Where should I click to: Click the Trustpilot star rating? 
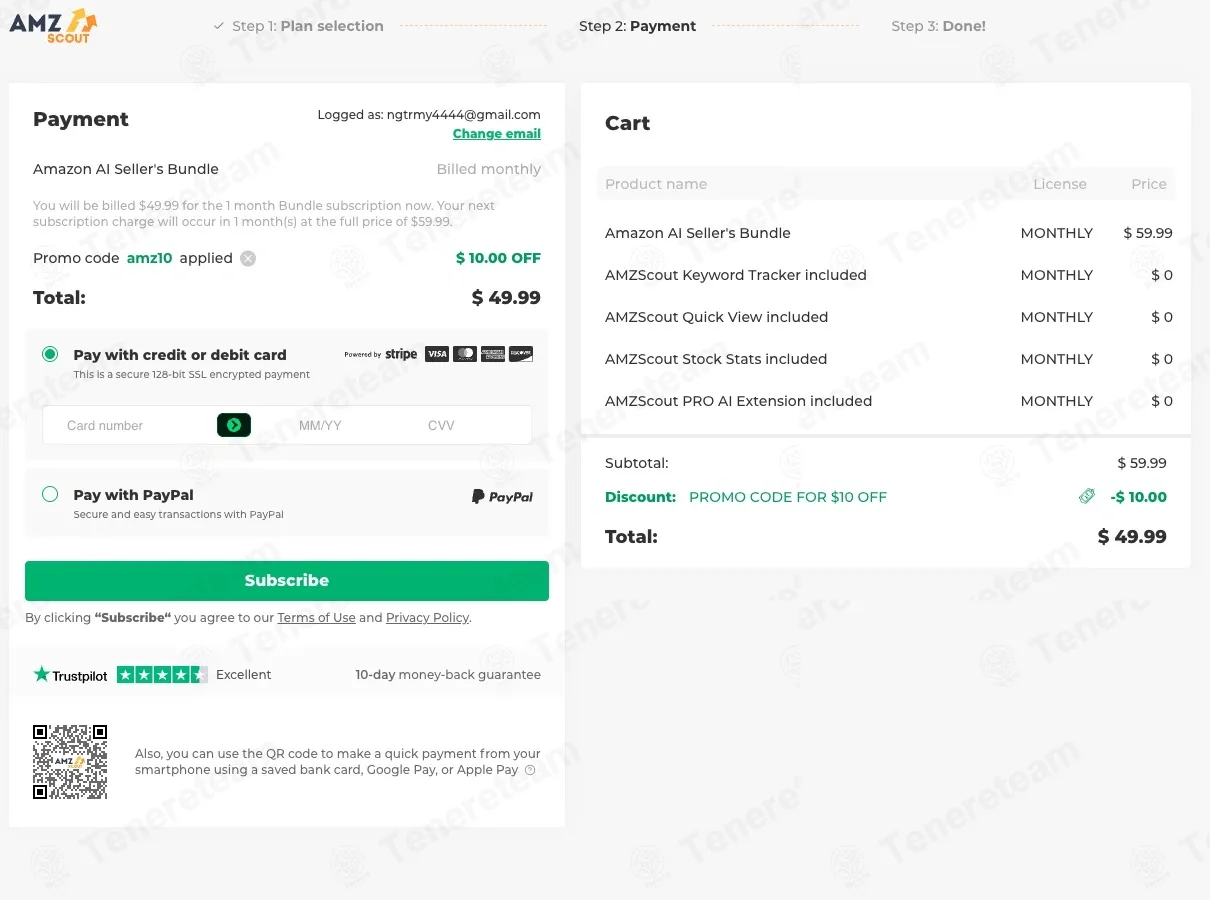tap(162, 674)
